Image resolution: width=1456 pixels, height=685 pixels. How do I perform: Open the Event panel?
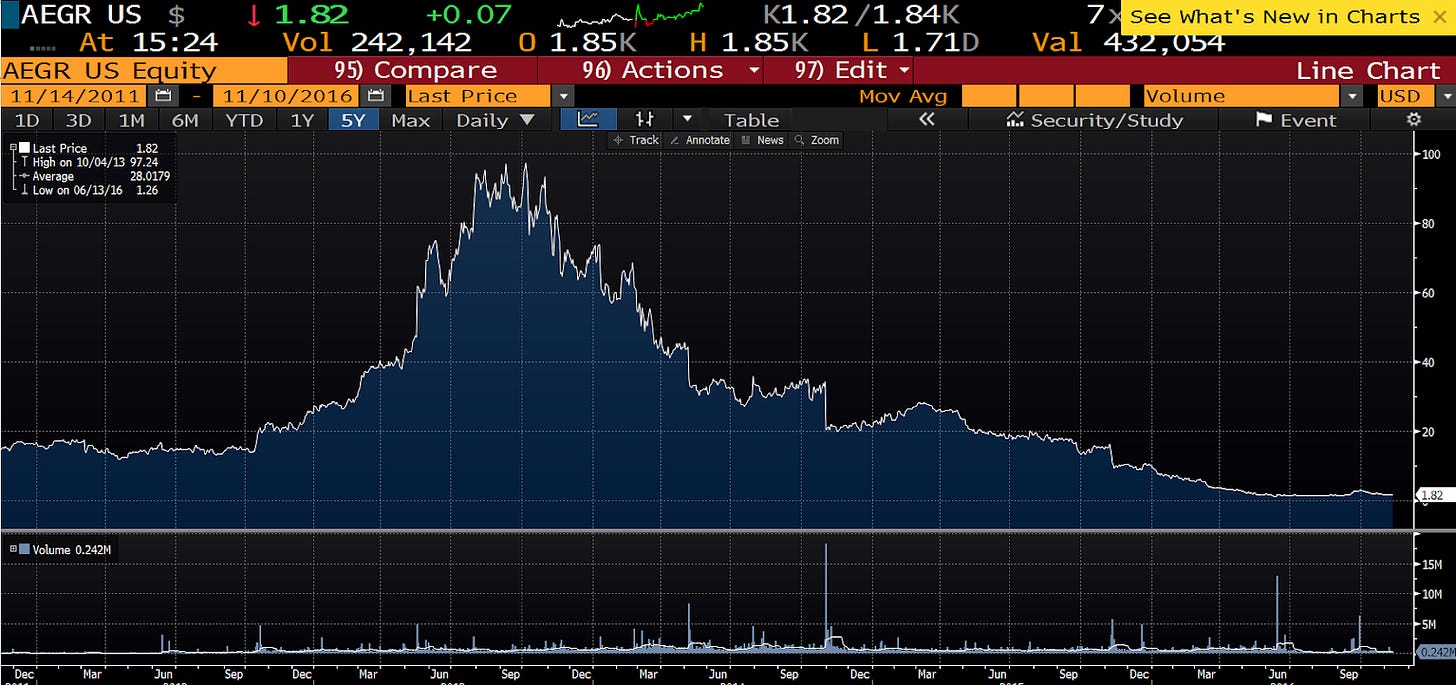(1296, 120)
